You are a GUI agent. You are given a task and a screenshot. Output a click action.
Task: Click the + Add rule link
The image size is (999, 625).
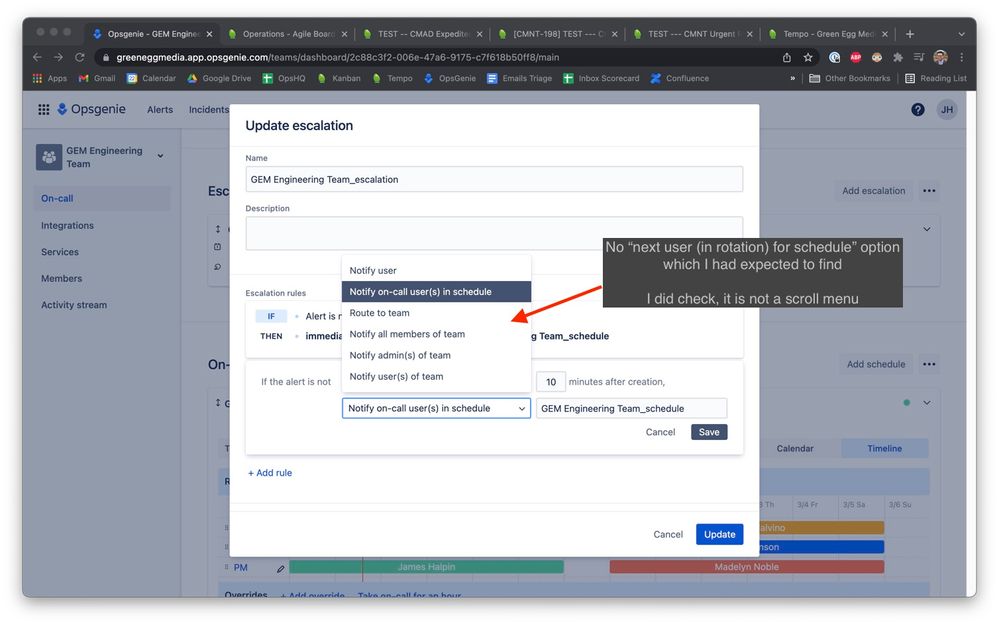pyautogui.click(x=270, y=473)
